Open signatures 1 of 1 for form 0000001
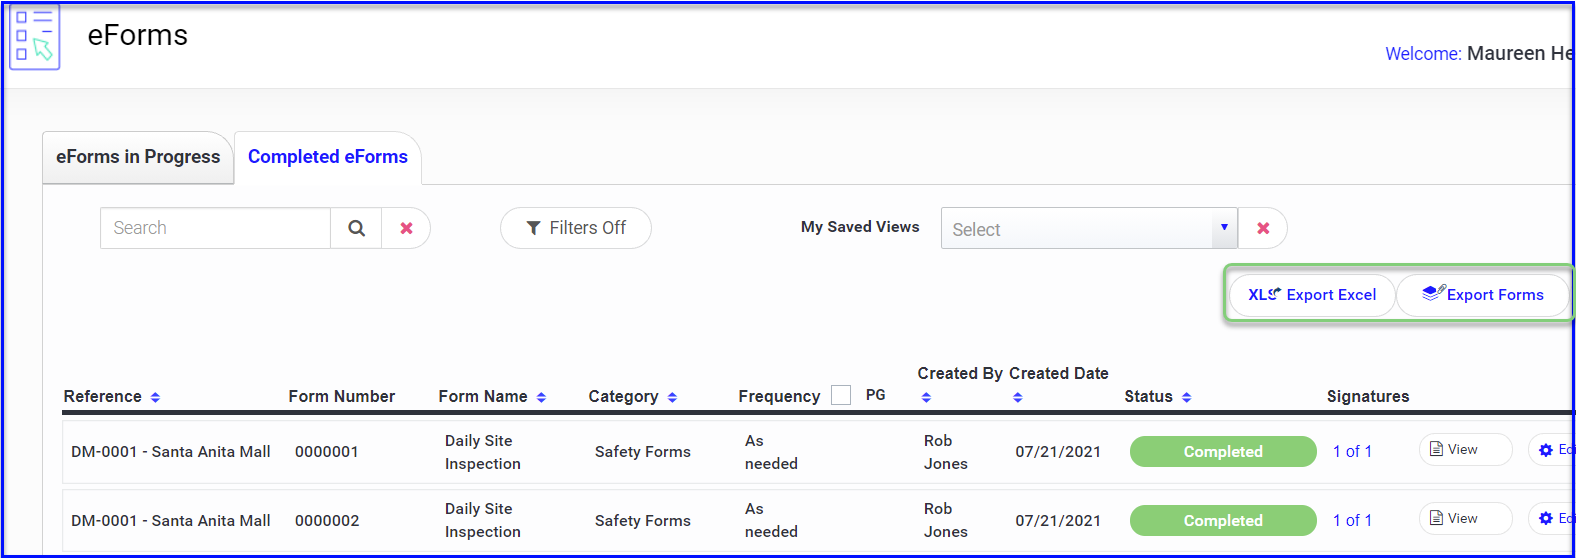This screenshot has height=558, width=1576. point(1352,452)
